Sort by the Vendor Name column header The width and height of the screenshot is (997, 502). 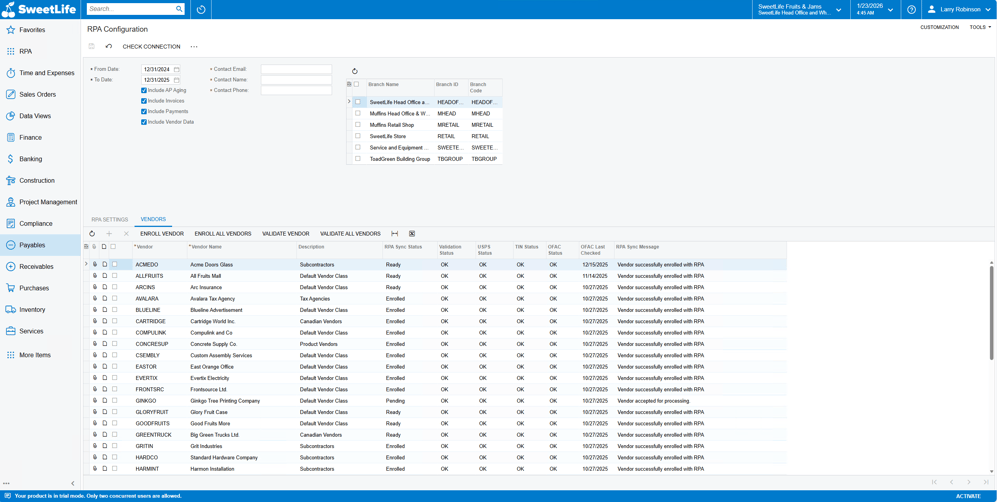click(207, 247)
